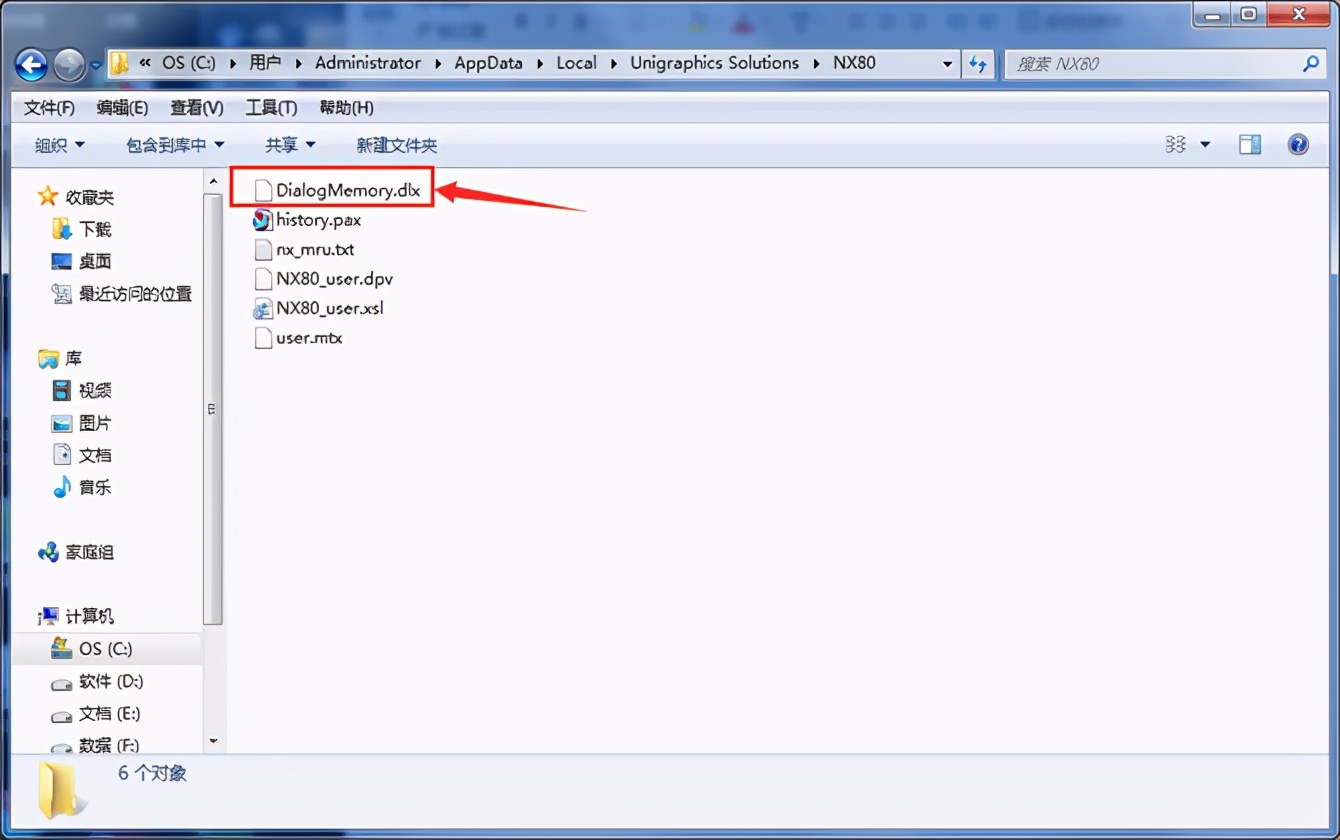Open the 帮助(H) menu
1340x840 pixels.
(x=346, y=107)
